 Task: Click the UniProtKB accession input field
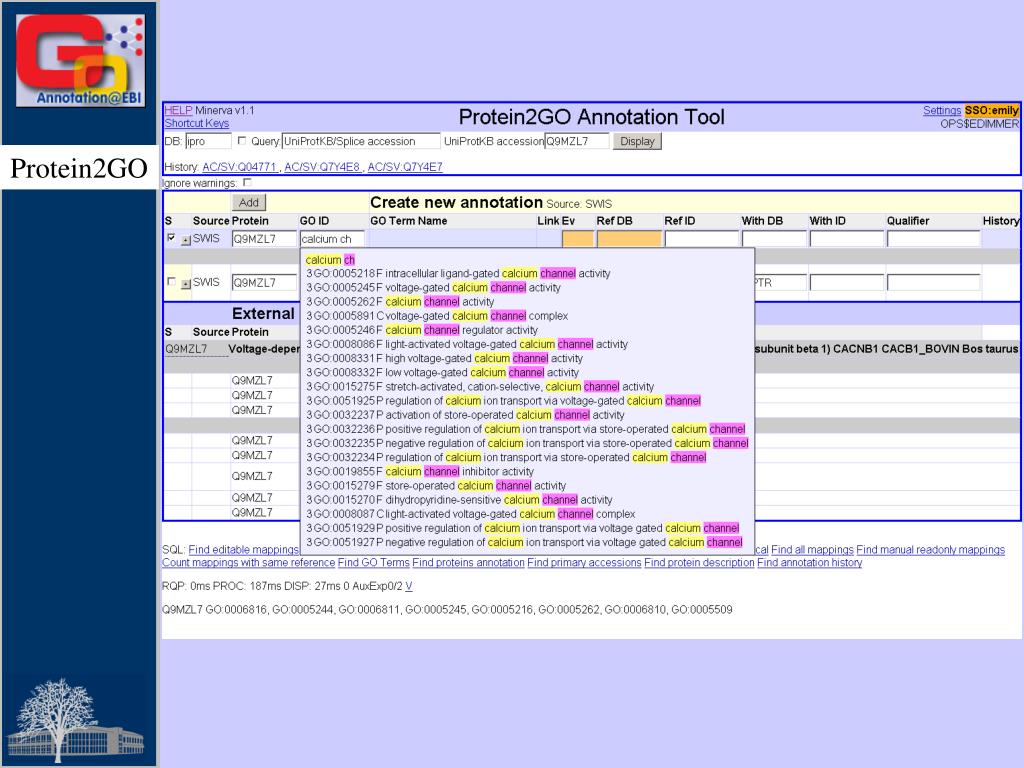tap(577, 141)
